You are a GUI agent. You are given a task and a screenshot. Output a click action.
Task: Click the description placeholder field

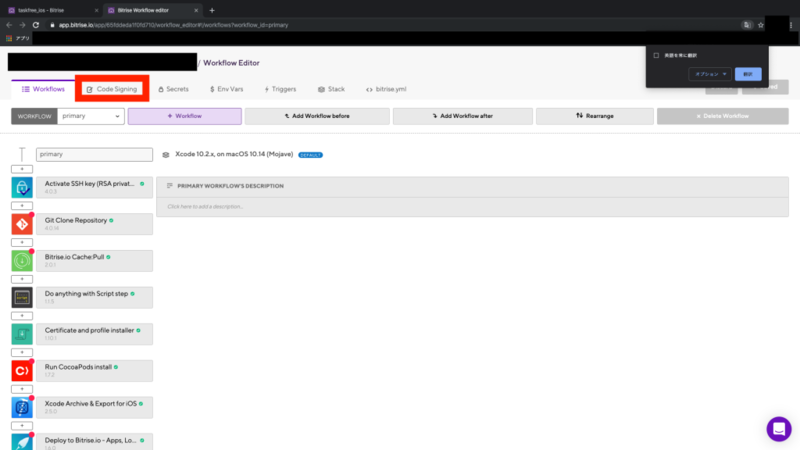point(472,207)
